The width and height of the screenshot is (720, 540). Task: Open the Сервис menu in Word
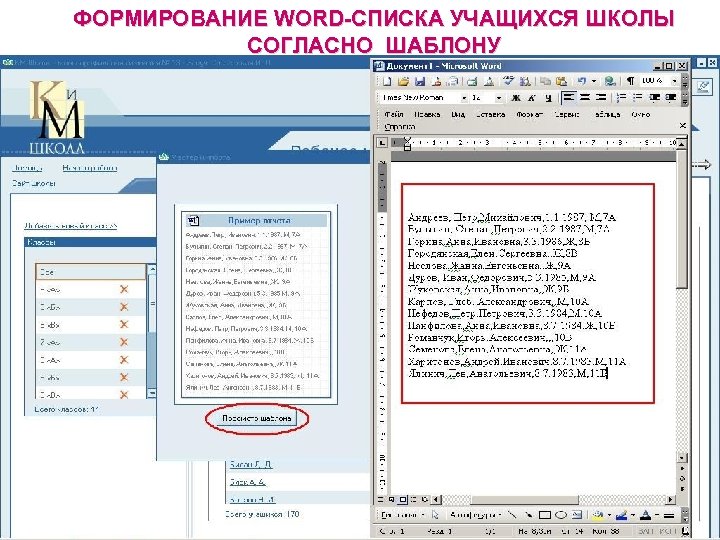(567, 114)
